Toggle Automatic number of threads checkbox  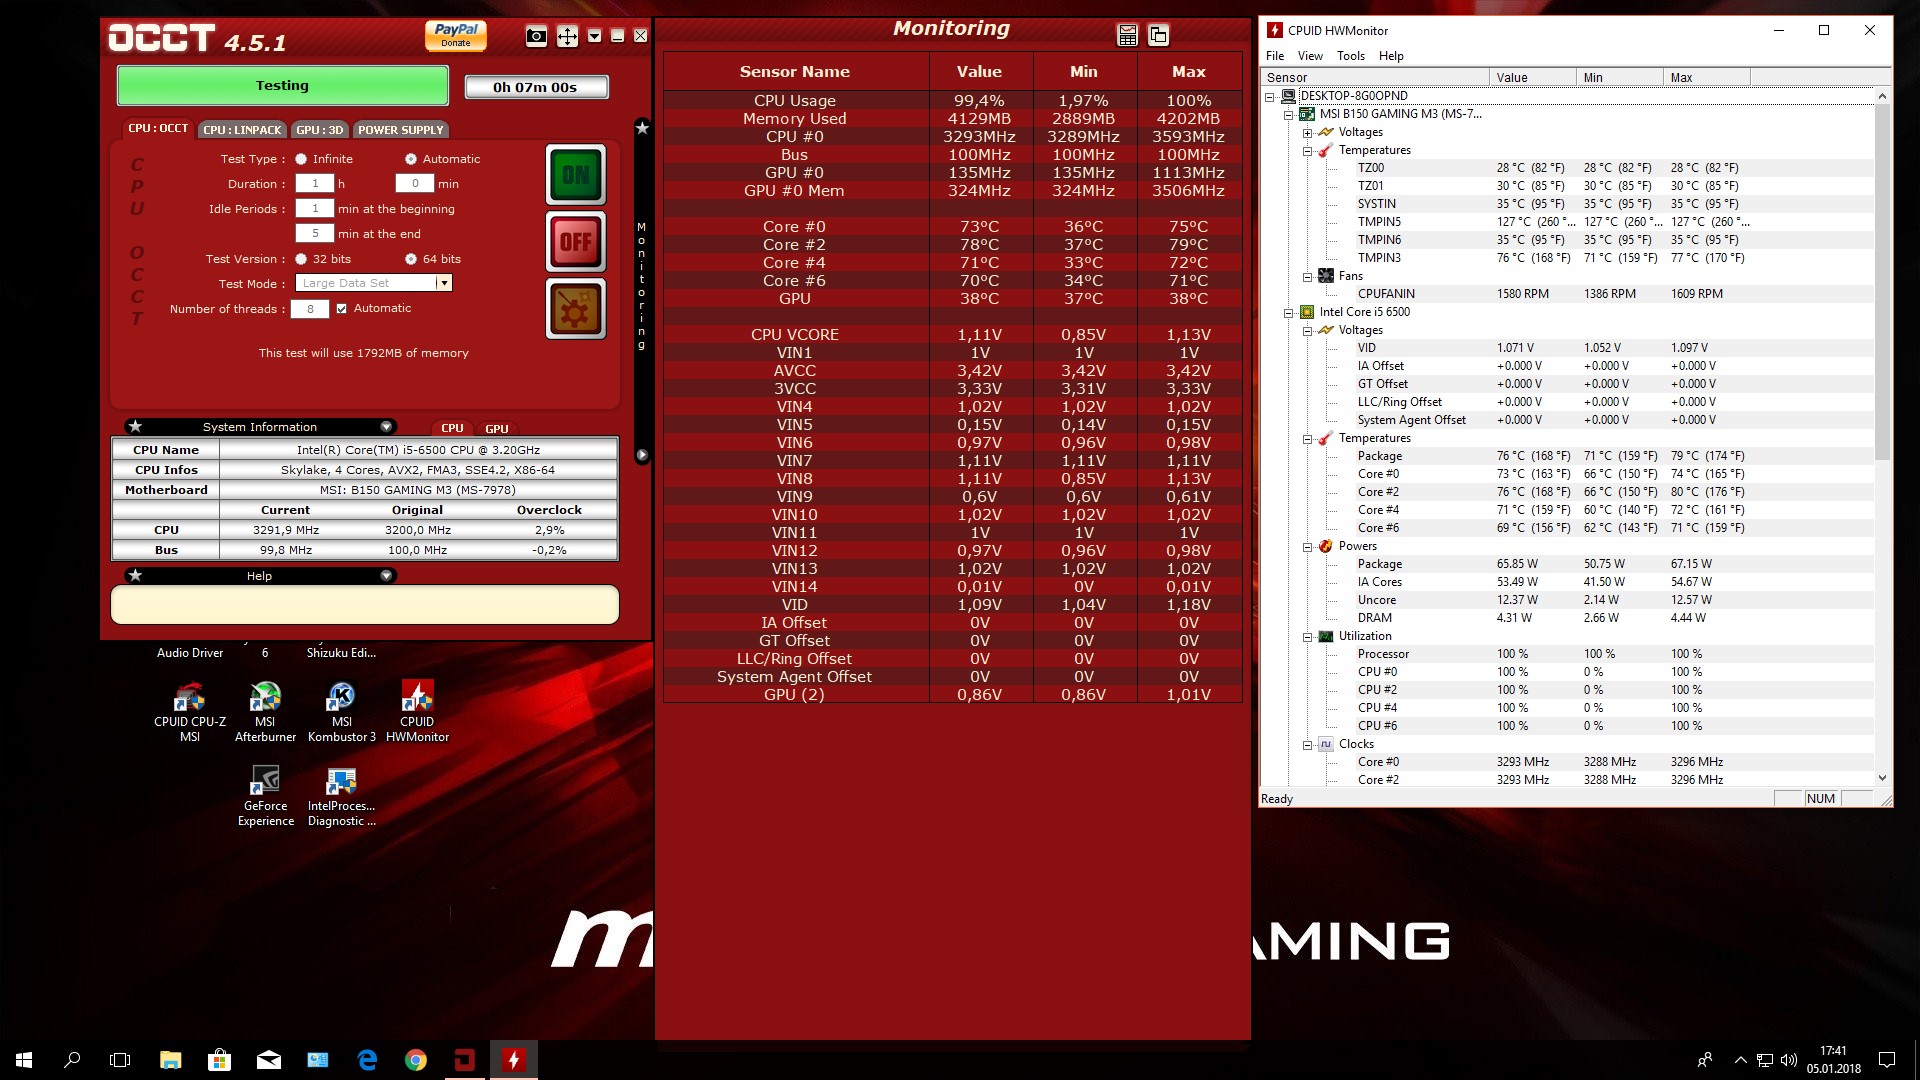[342, 309]
